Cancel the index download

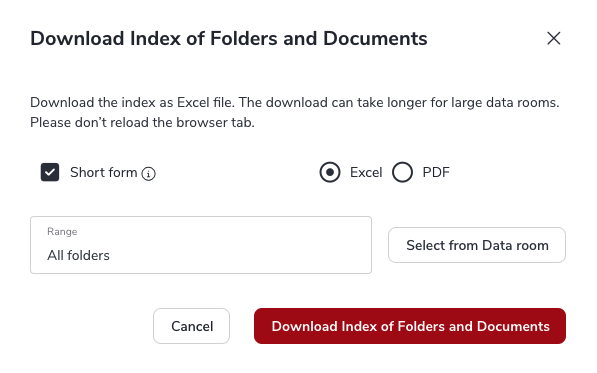[192, 326]
